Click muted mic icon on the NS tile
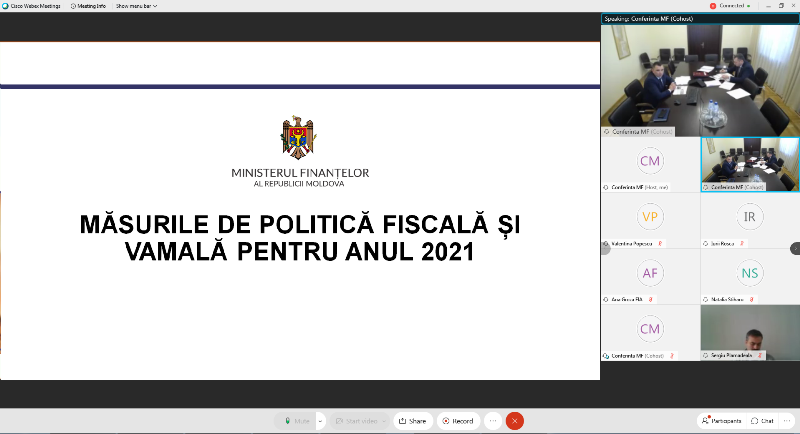The image size is (800, 434). [752, 300]
